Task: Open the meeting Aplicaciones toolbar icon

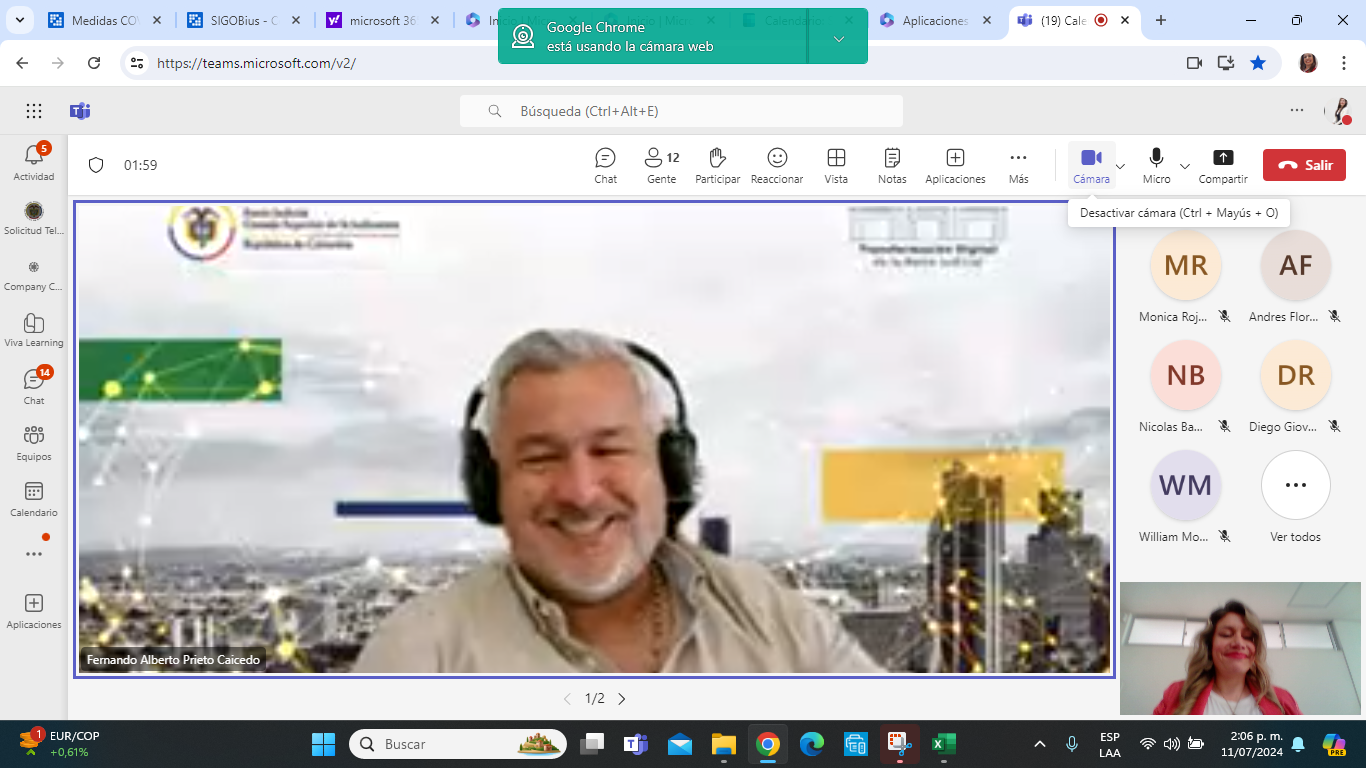Action: [x=955, y=165]
